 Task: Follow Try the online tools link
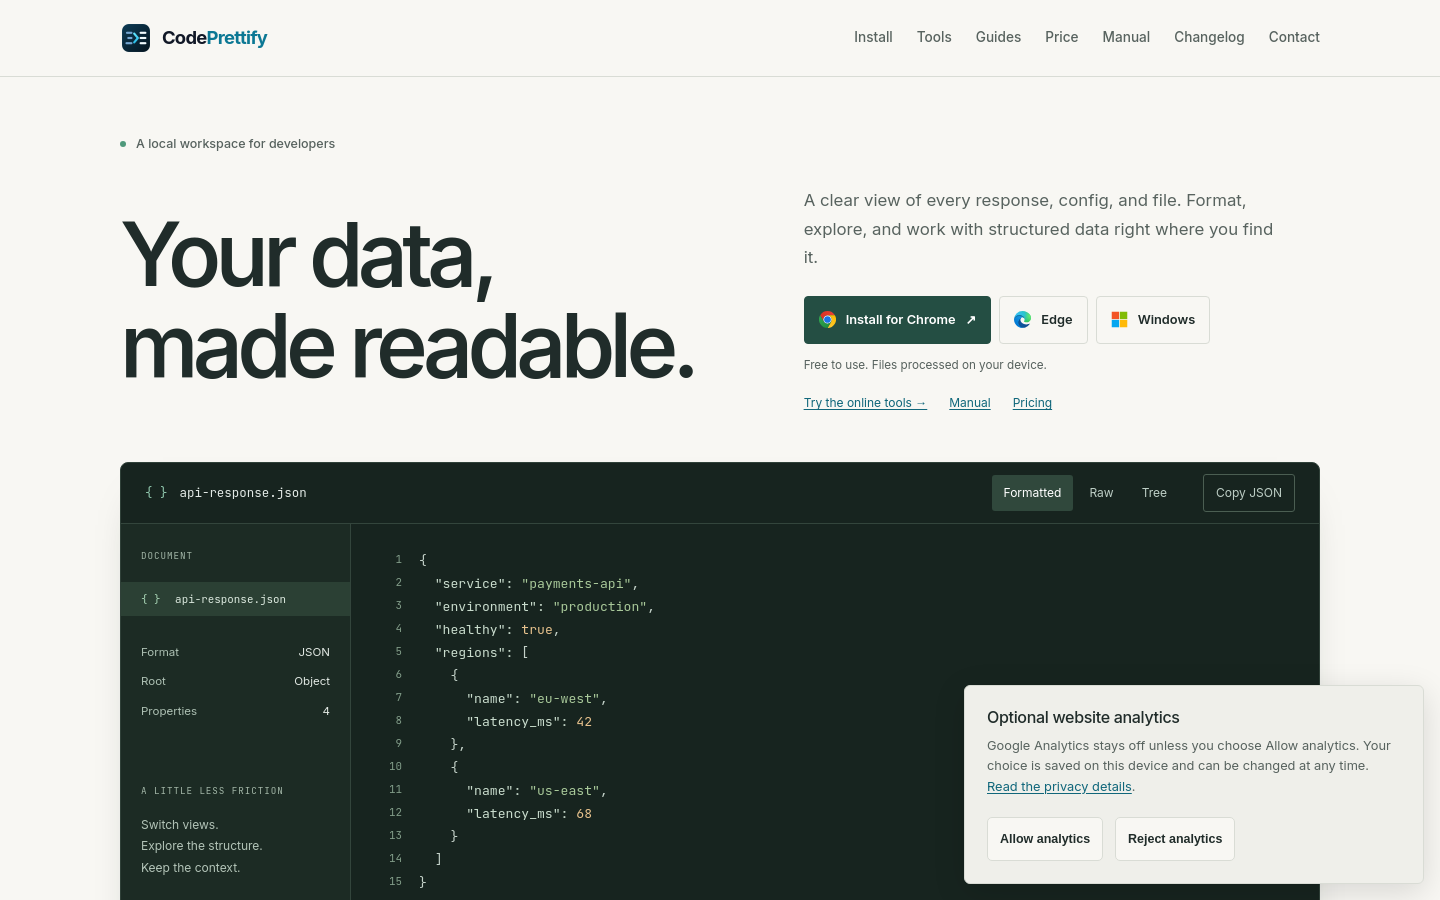[865, 403]
